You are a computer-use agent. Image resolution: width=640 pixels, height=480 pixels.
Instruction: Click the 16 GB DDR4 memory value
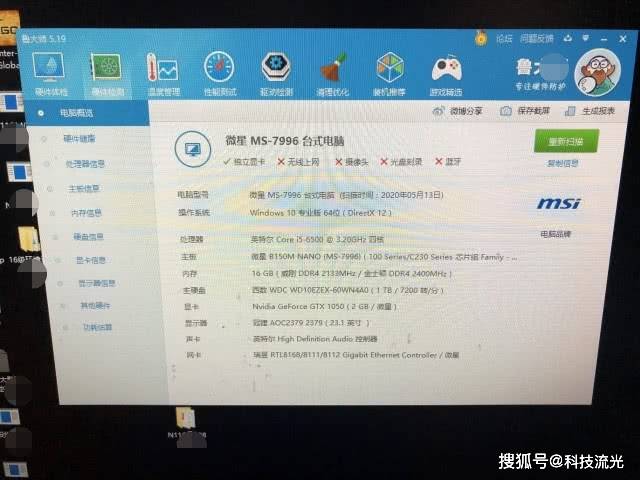(x=352, y=273)
